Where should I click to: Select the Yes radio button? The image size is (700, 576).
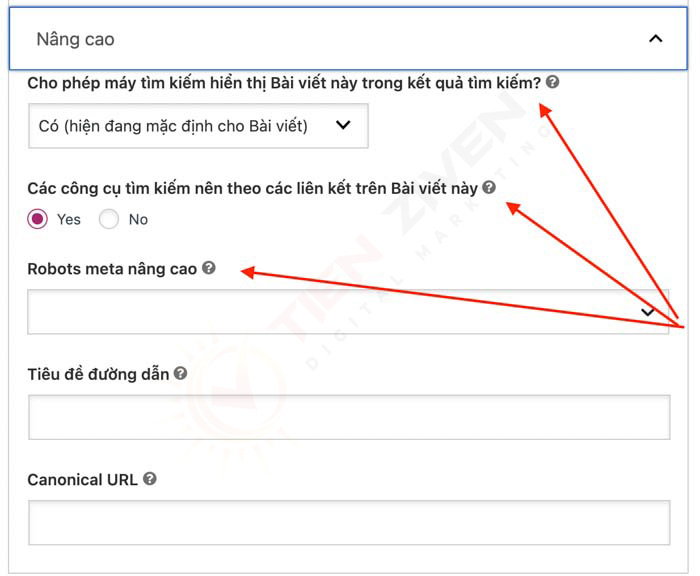38,219
